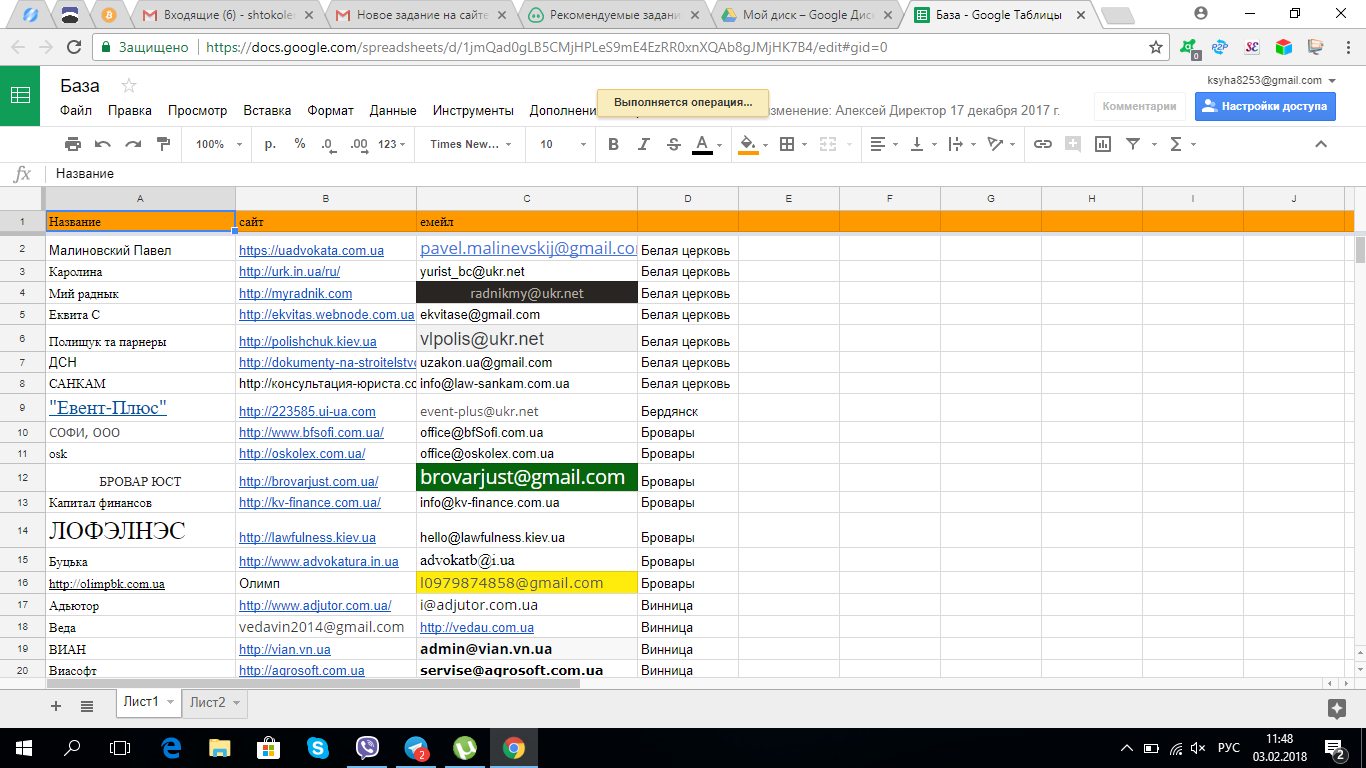Toggle bold formatting
1366x768 pixels.
pyautogui.click(x=613, y=144)
